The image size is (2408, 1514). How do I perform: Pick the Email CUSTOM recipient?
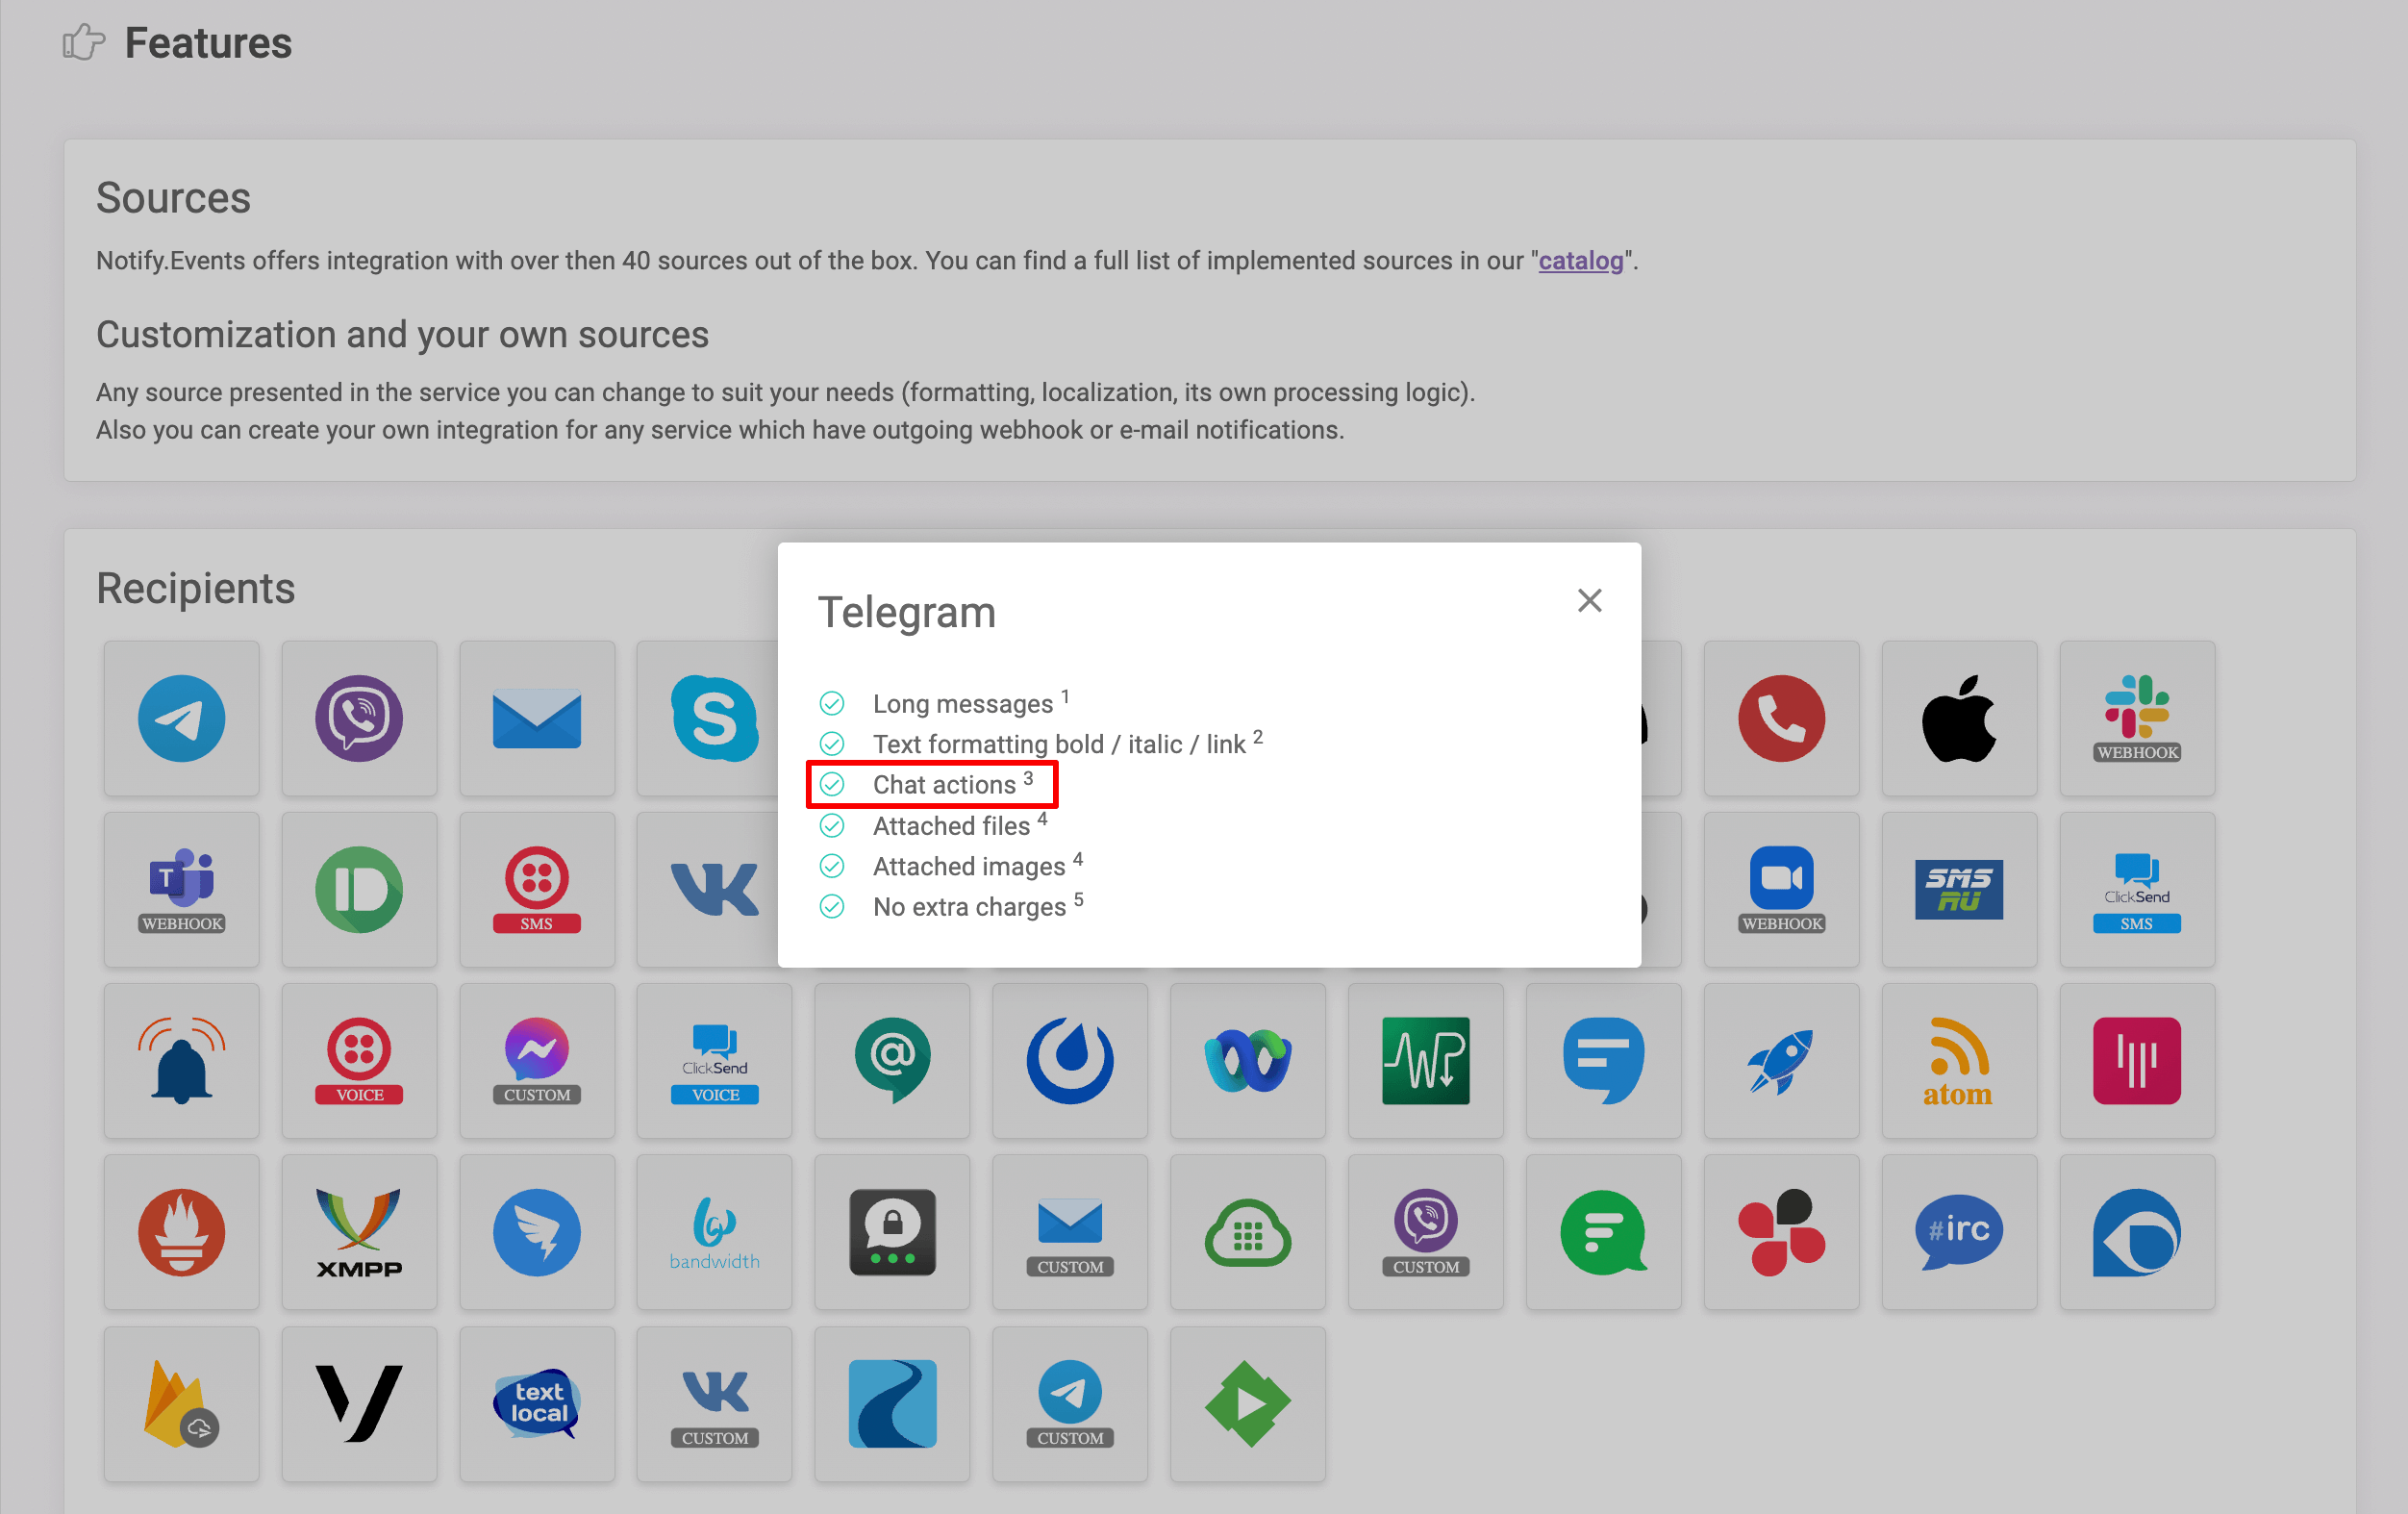(1070, 1232)
